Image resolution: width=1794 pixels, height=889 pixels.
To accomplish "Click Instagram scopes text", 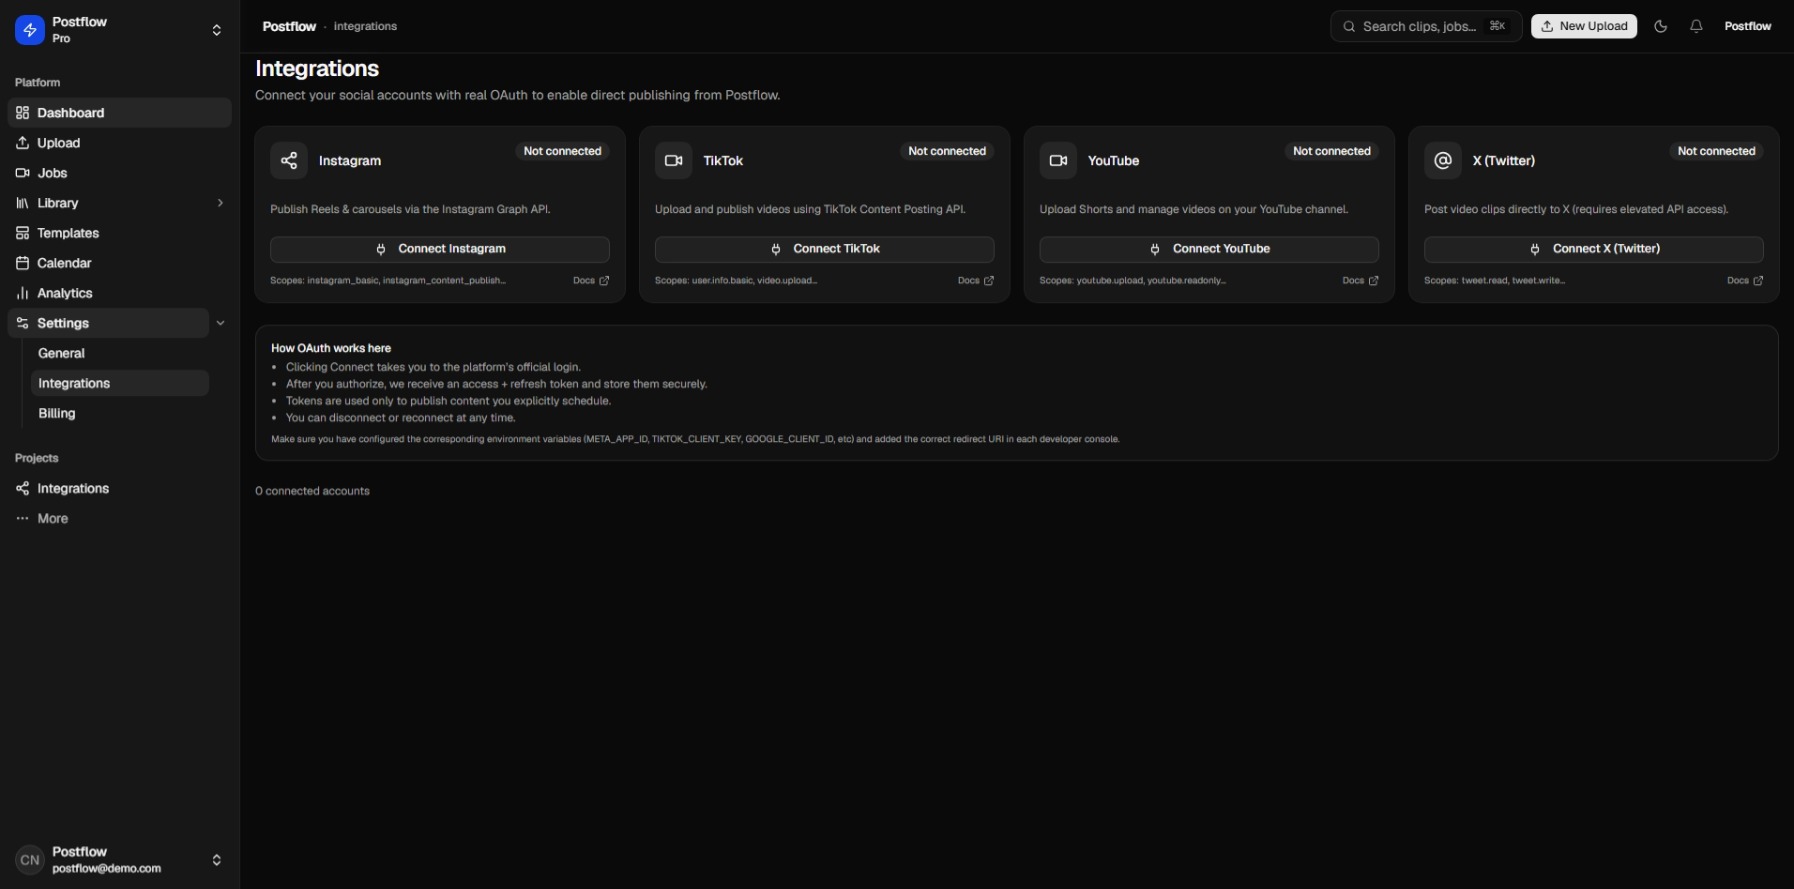I will (x=388, y=281).
